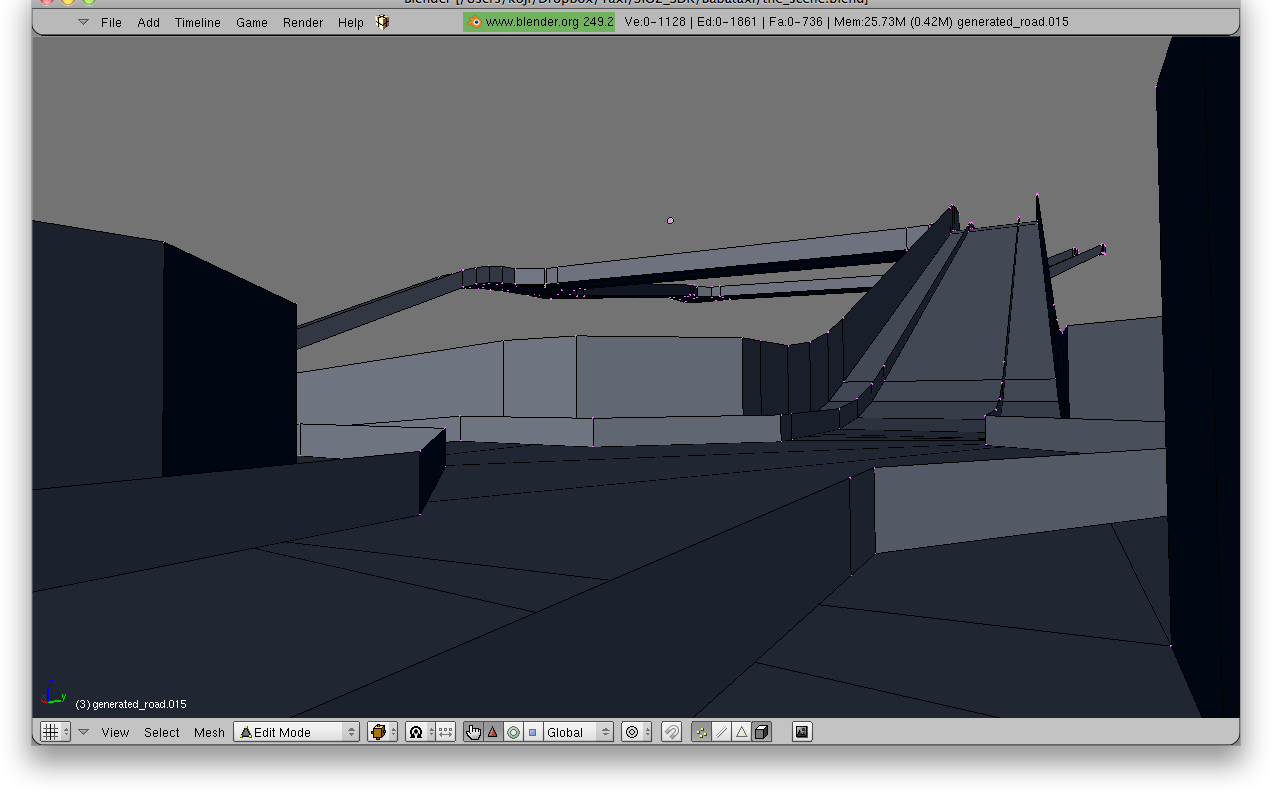1280x800 pixels.
Task: Open the window type grid icon selector
Action: tap(55, 732)
